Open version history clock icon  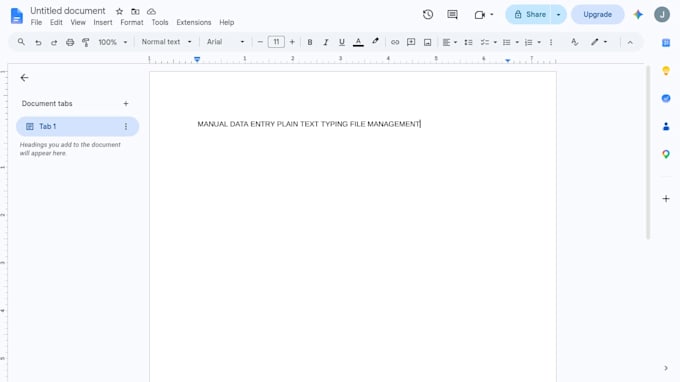click(x=428, y=14)
